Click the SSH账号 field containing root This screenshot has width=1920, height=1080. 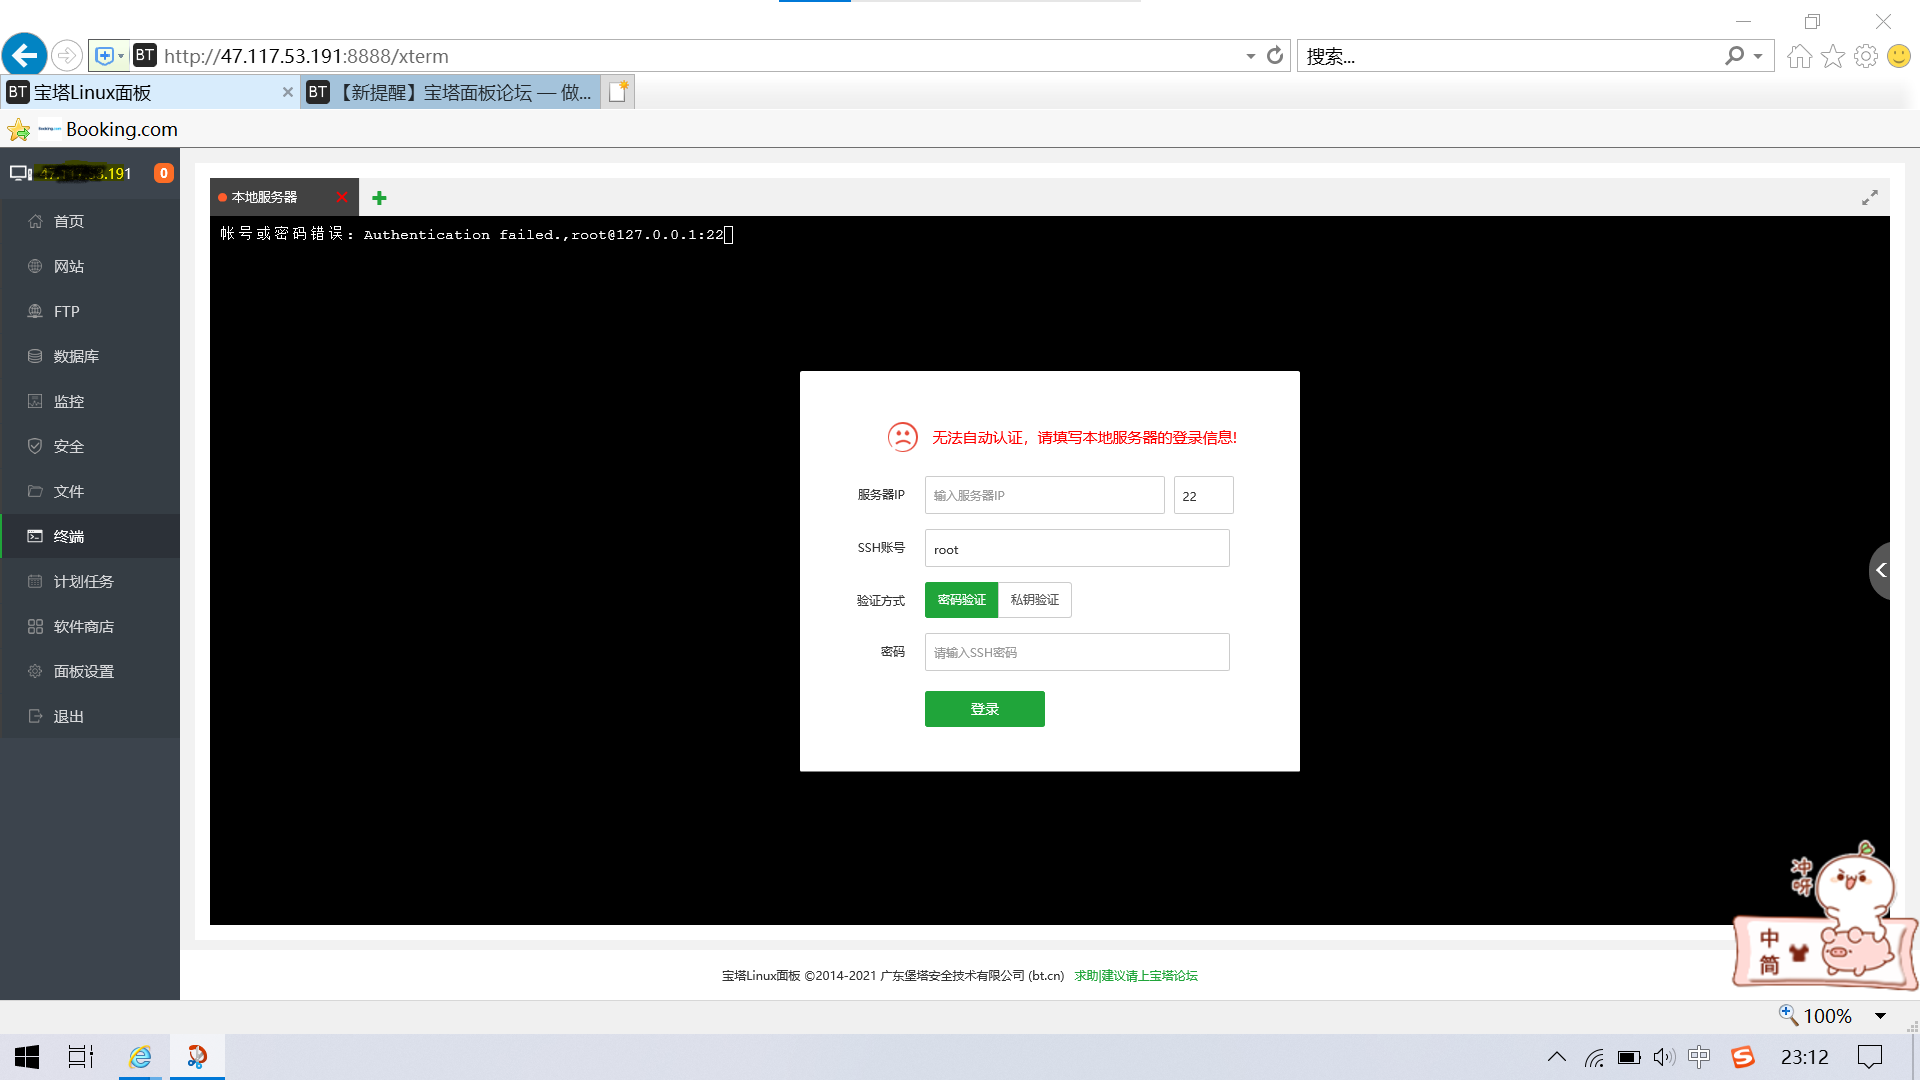1077,548
